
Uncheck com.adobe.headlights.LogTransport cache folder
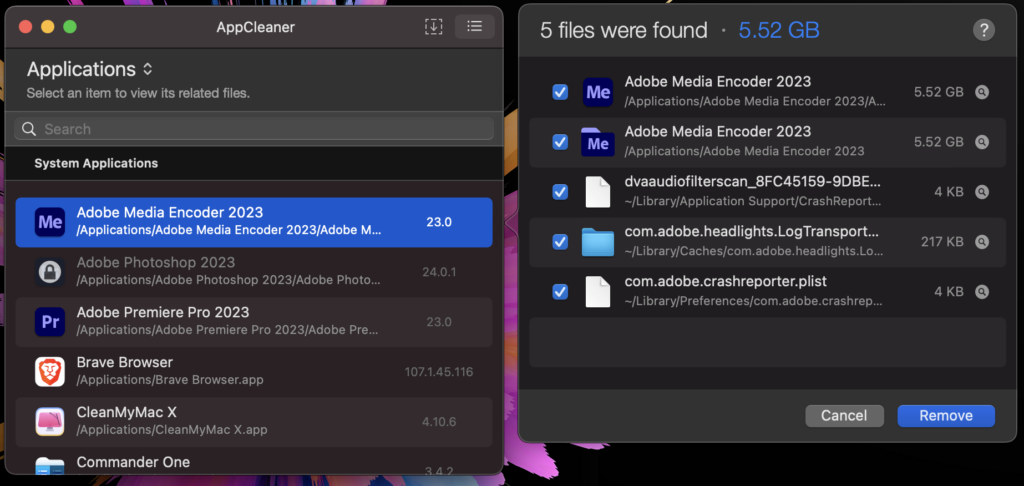[x=560, y=242]
